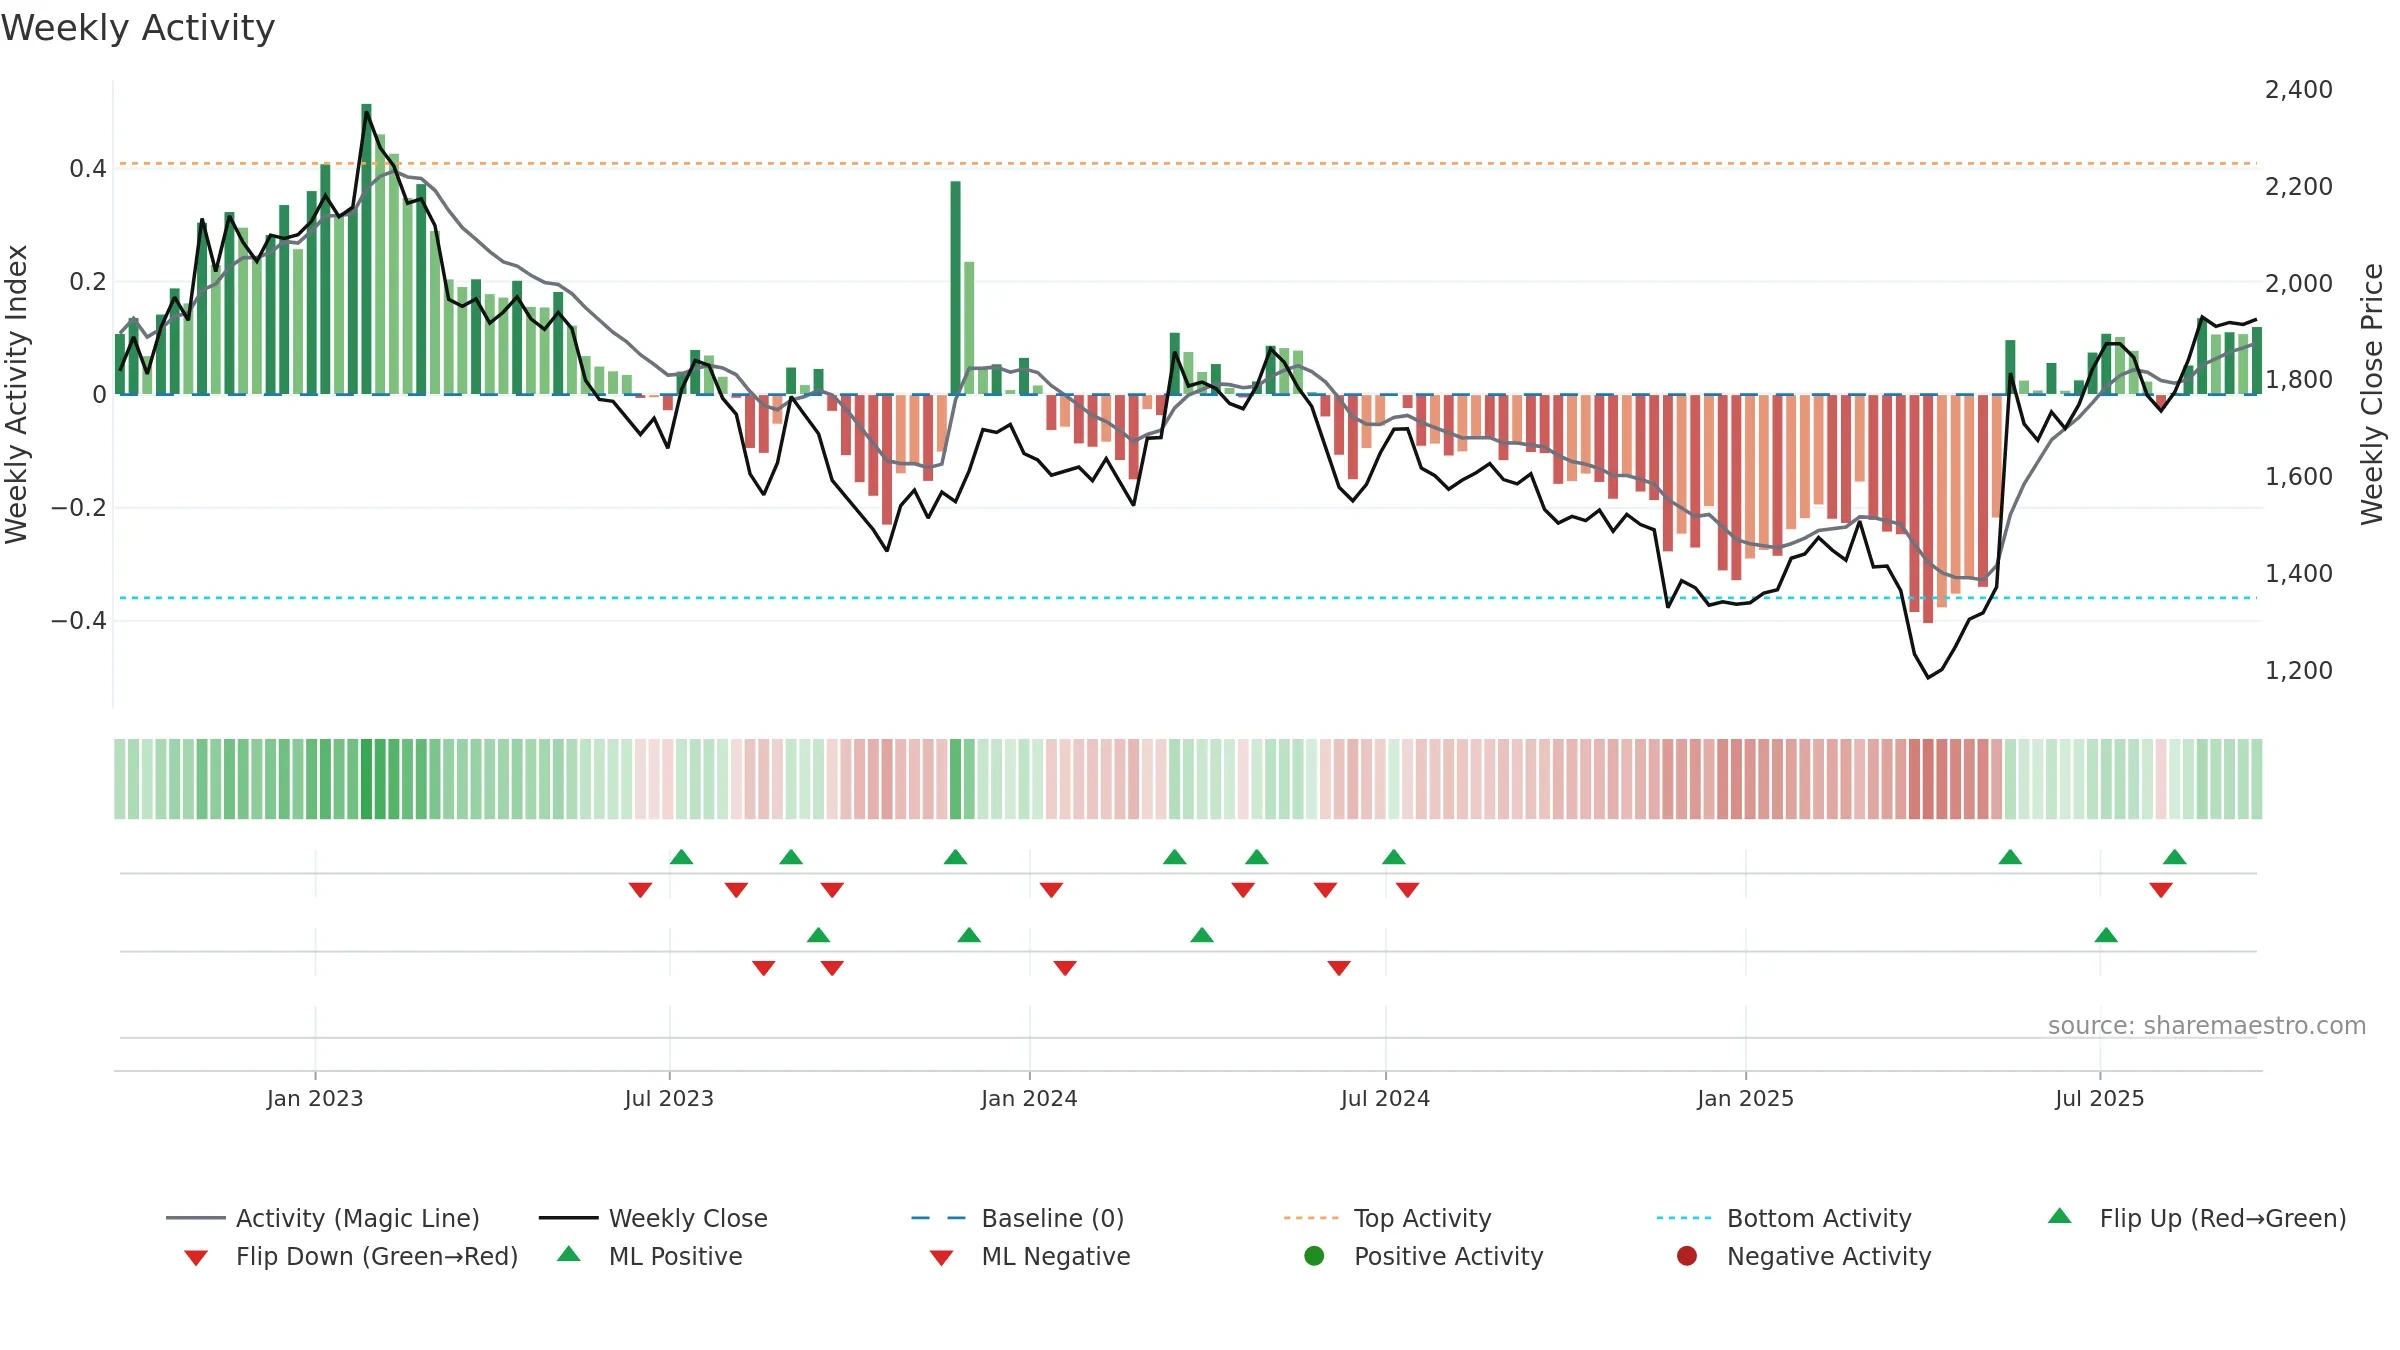Toggle Flip Down (Green→Red) legend entry
Screen dimensions: 2400x1350
tap(350, 1256)
